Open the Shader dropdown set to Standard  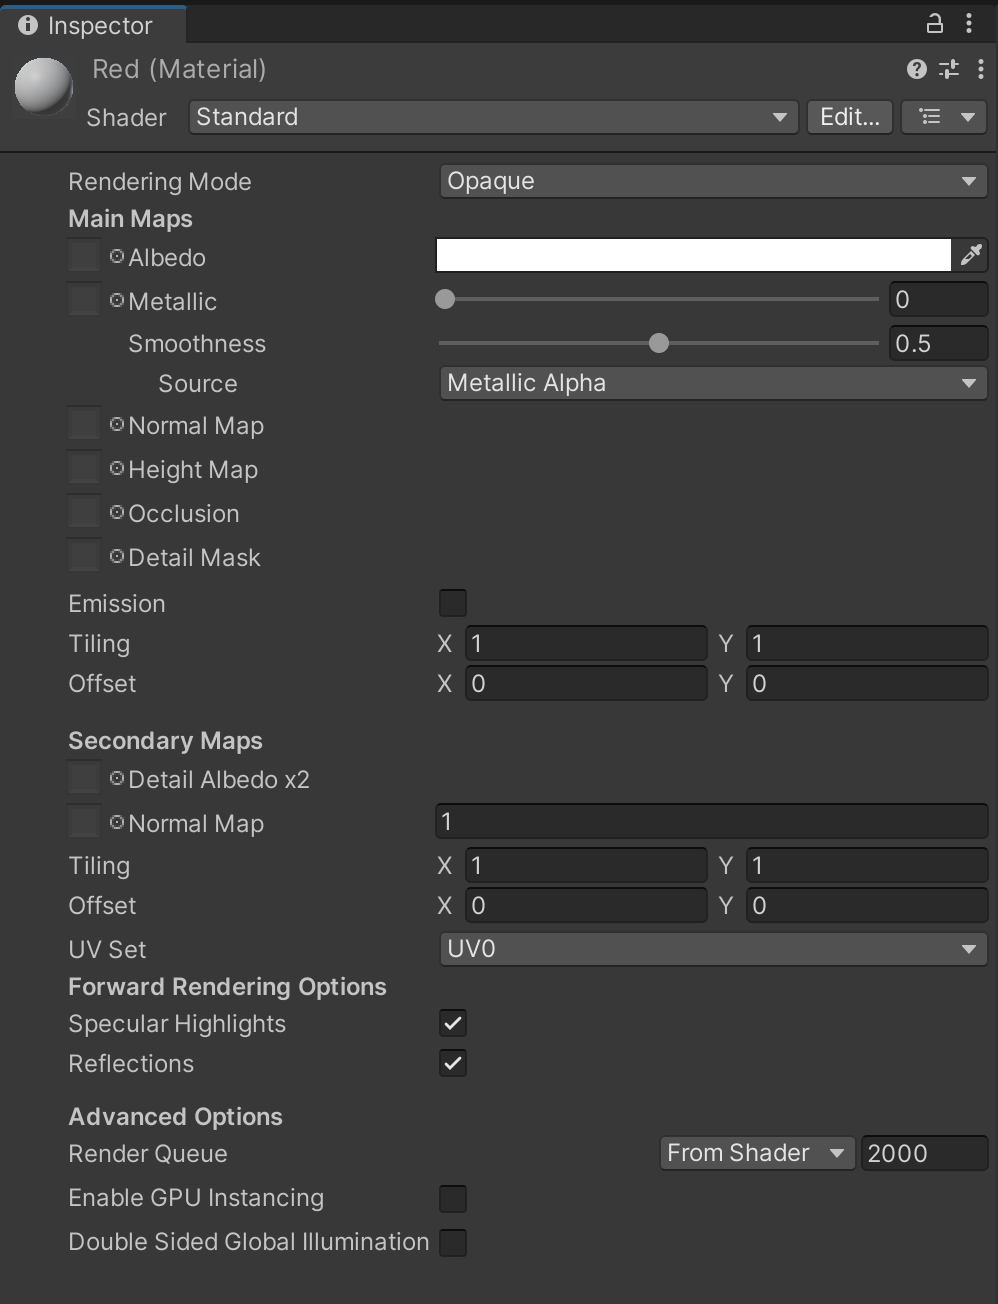pos(493,117)
